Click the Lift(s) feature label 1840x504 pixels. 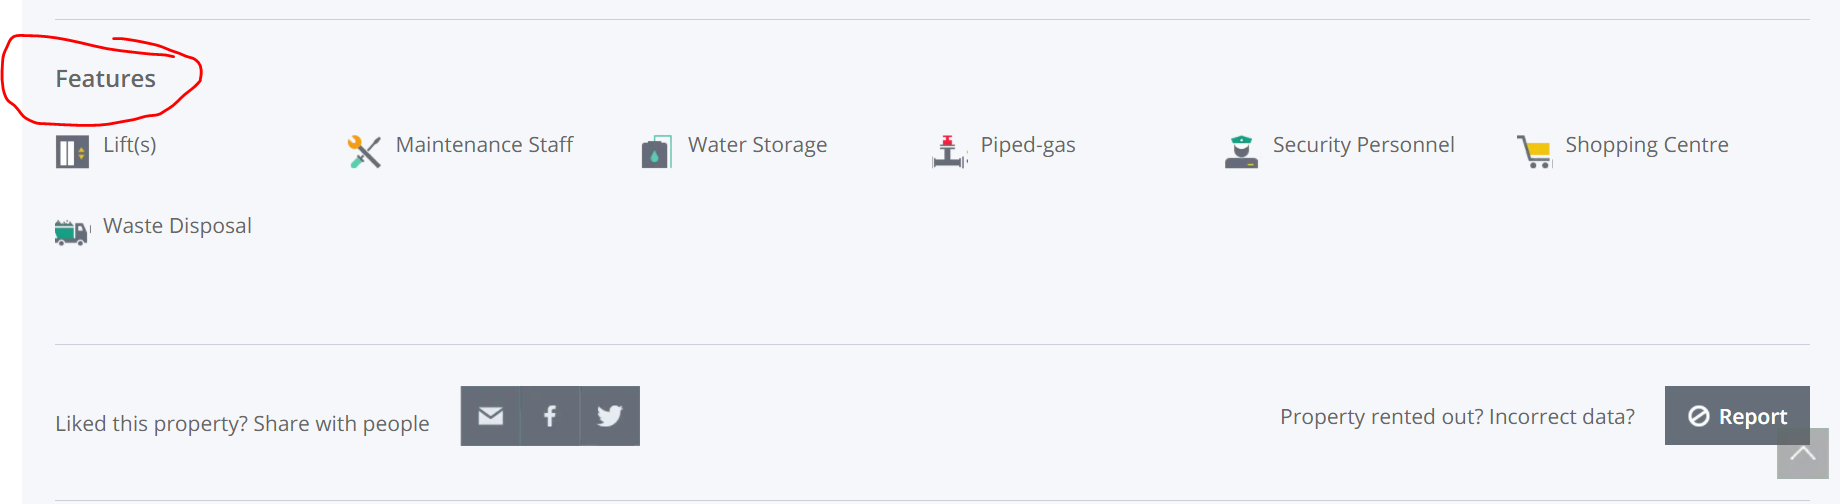[130, 145]
